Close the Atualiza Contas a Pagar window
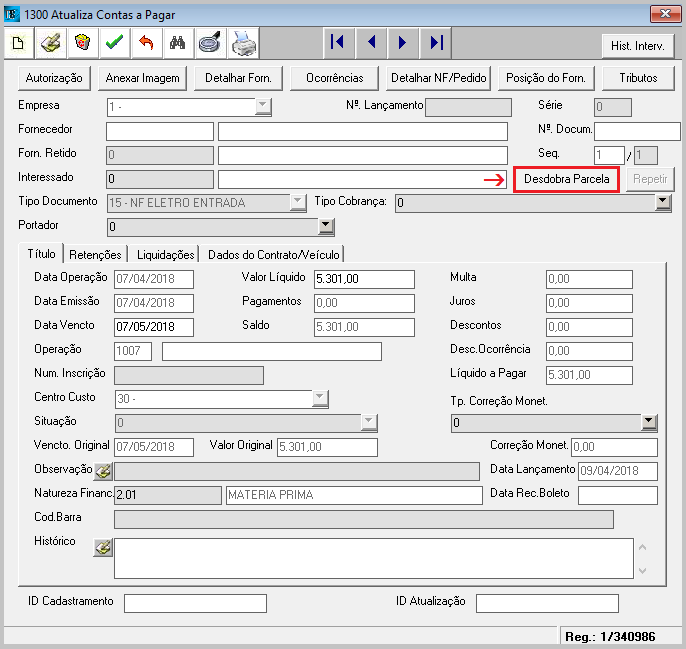Screen dimensions: 686x649 [665, 14]
